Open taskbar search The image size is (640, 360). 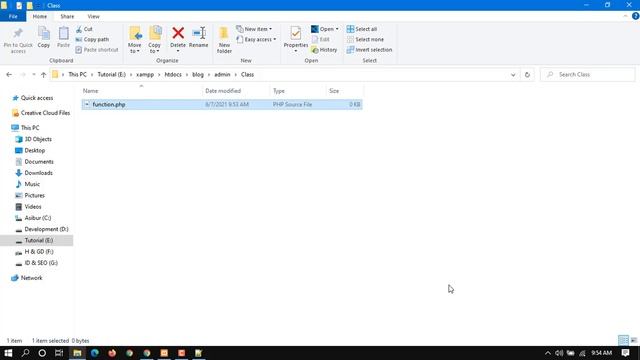click(x=25, y=353)
